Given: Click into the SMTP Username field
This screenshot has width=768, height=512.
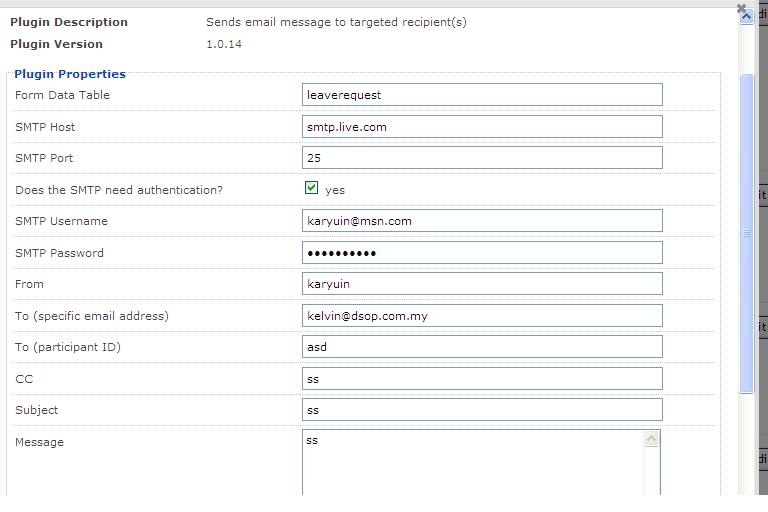Looking at the screenshot, I should [482, 221].
